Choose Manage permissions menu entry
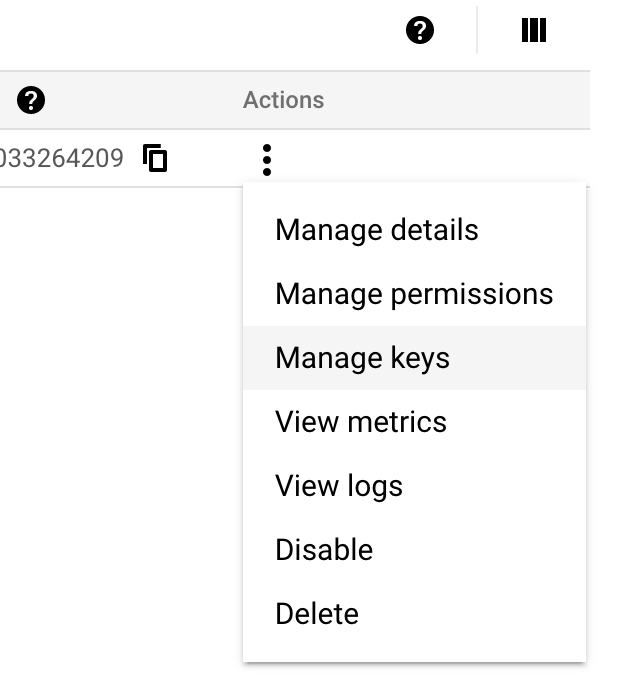This screenshot has width=622, height=686. [413, 294]
